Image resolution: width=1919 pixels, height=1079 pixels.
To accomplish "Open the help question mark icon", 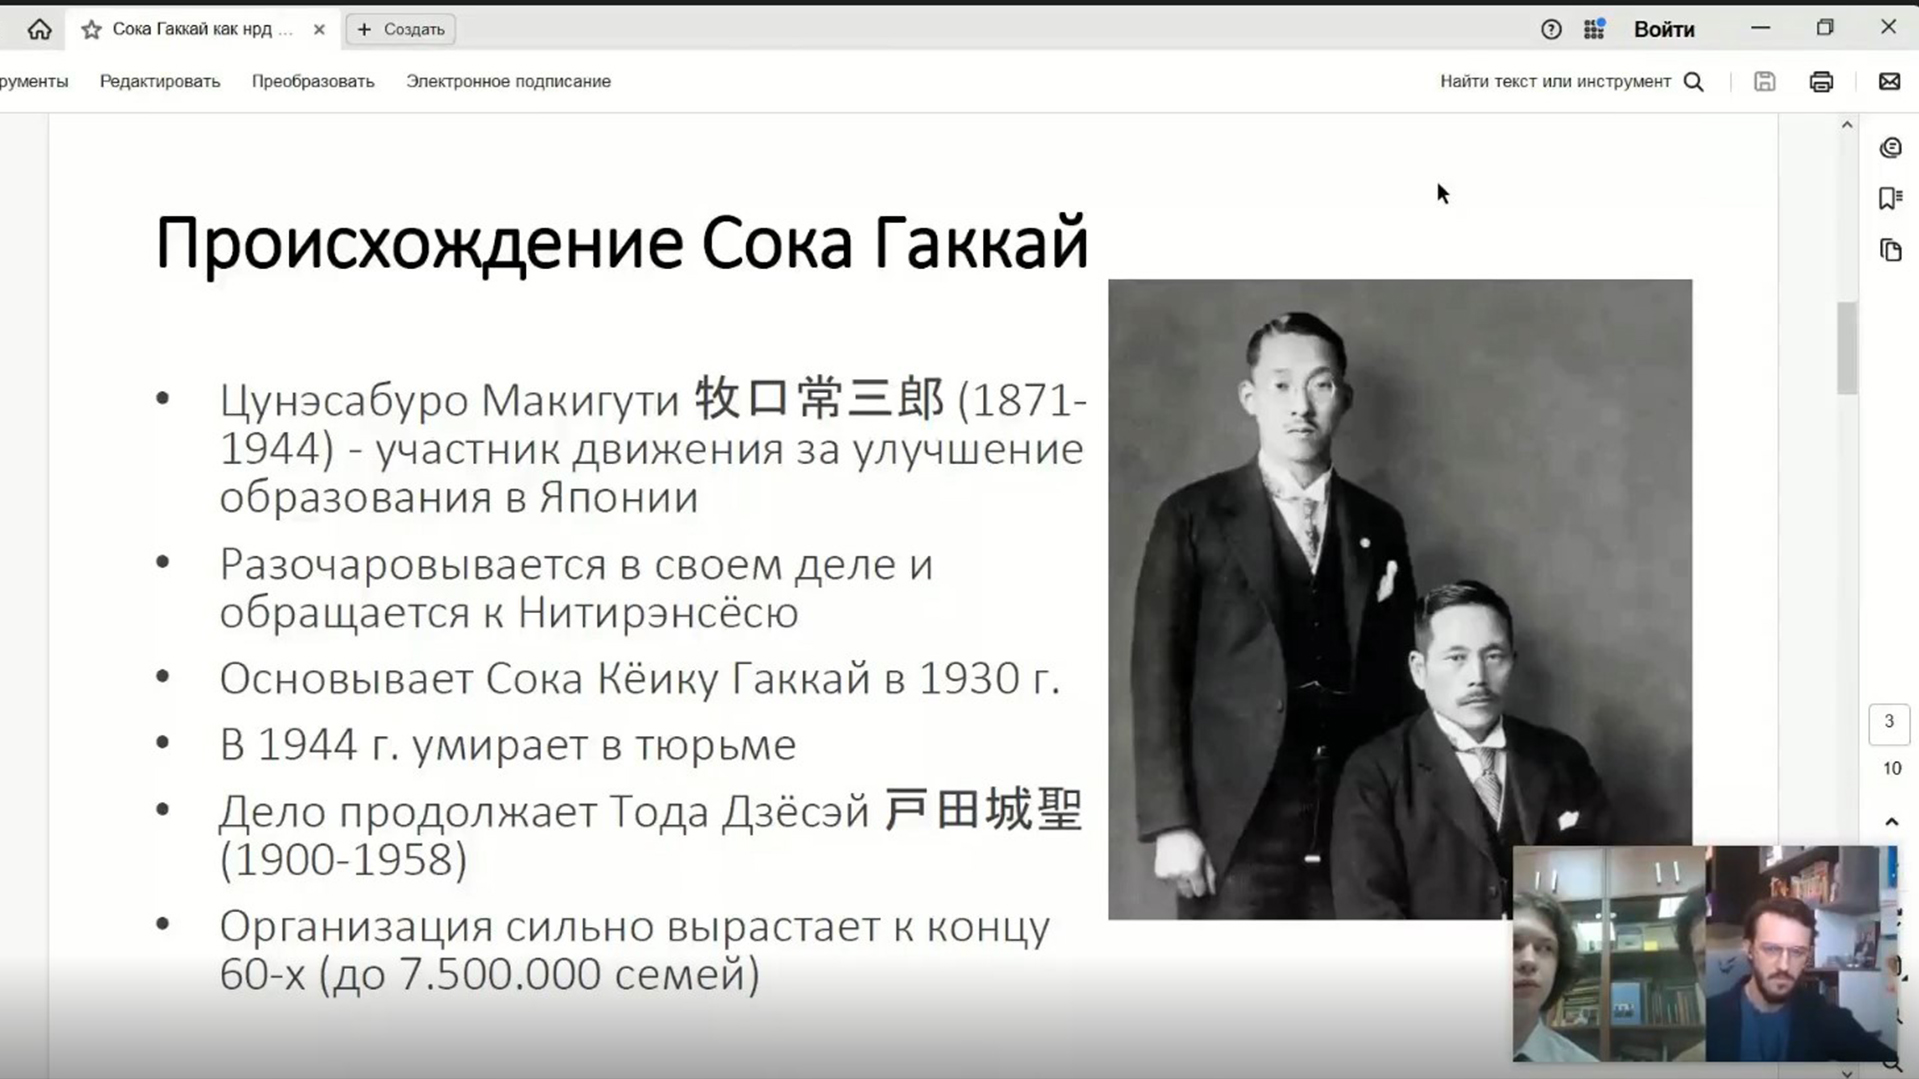I will [1551, 30].
